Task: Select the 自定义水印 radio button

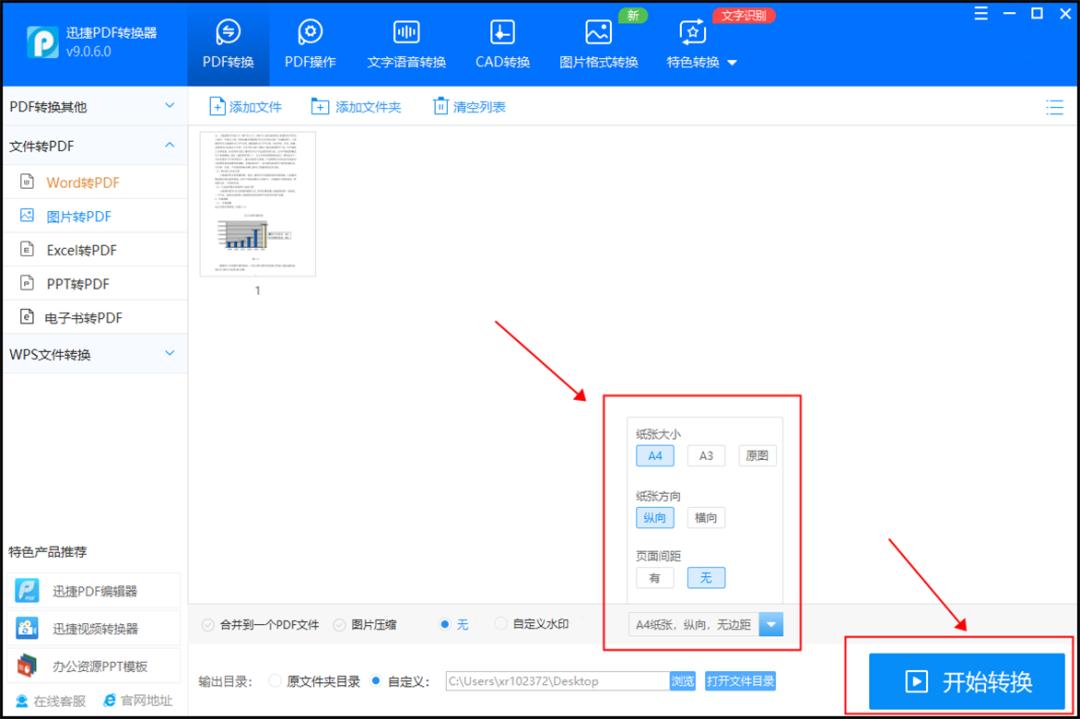Action: click(x=500, y=623)
